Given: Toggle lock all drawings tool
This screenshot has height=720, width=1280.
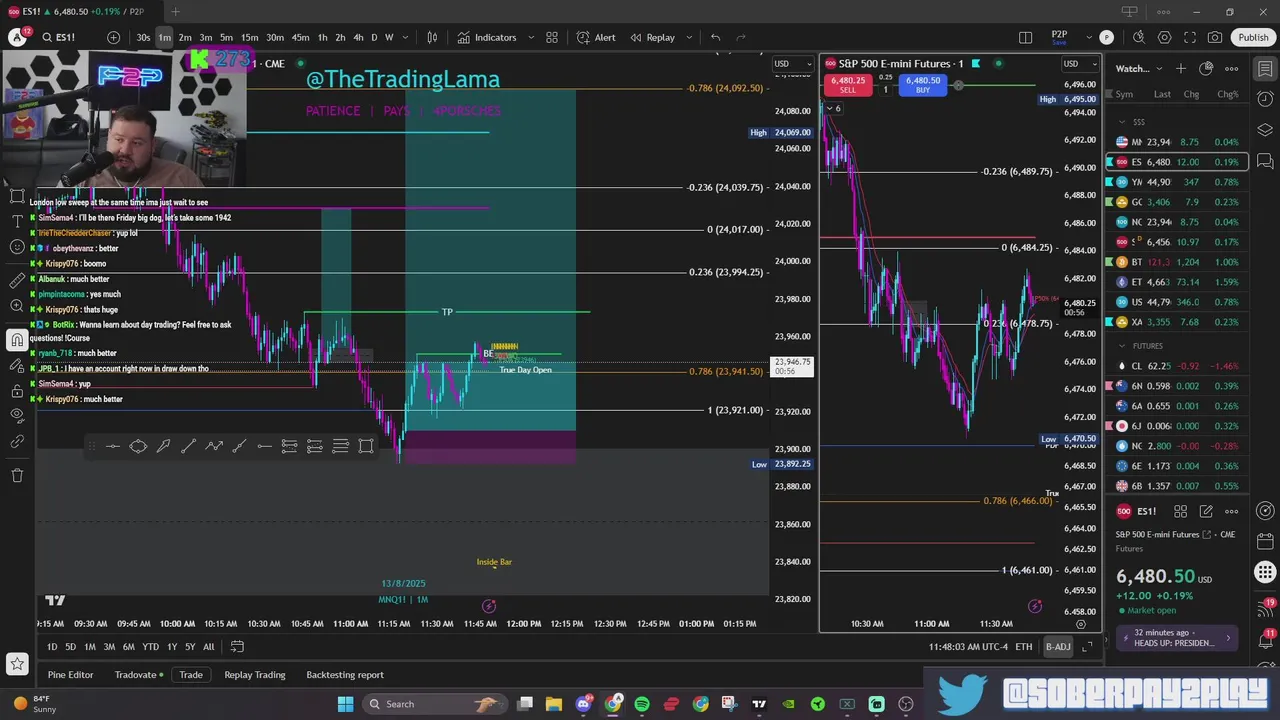Looking at the screenshot, I should [x=17, y=390].
